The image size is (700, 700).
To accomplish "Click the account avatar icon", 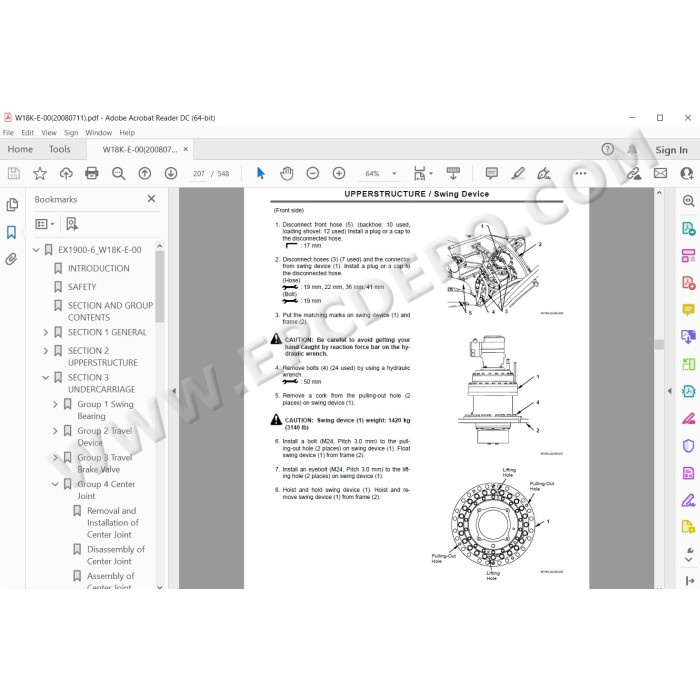I will [x=687, y=173].
